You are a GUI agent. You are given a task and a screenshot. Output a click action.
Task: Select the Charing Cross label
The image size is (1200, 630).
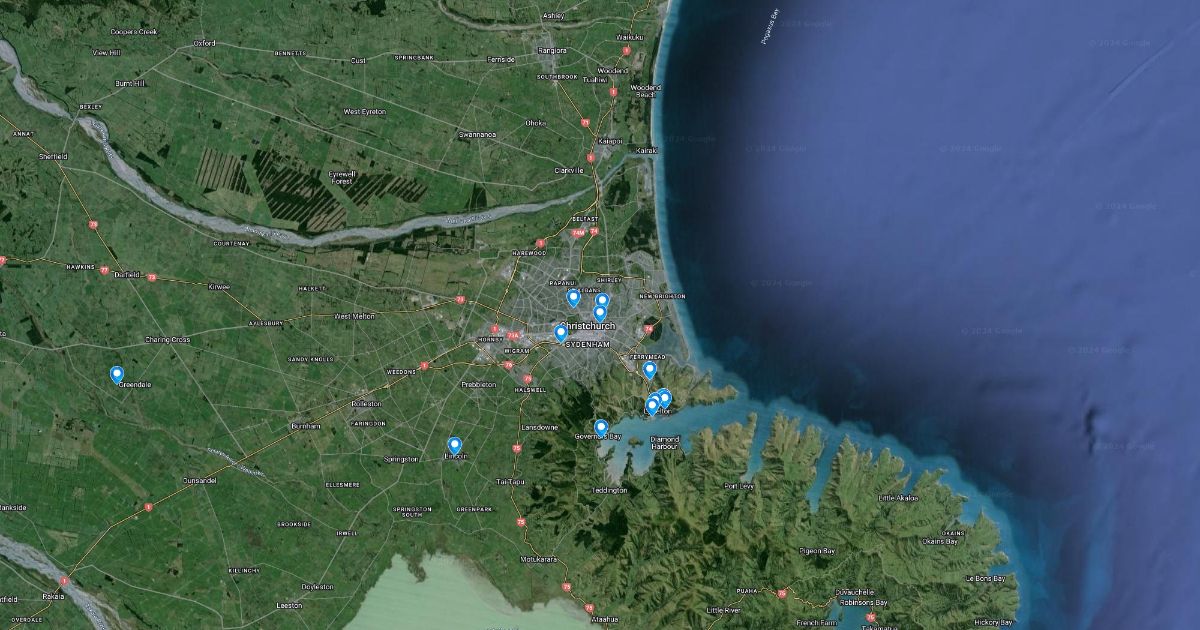(x=167, y=339)
